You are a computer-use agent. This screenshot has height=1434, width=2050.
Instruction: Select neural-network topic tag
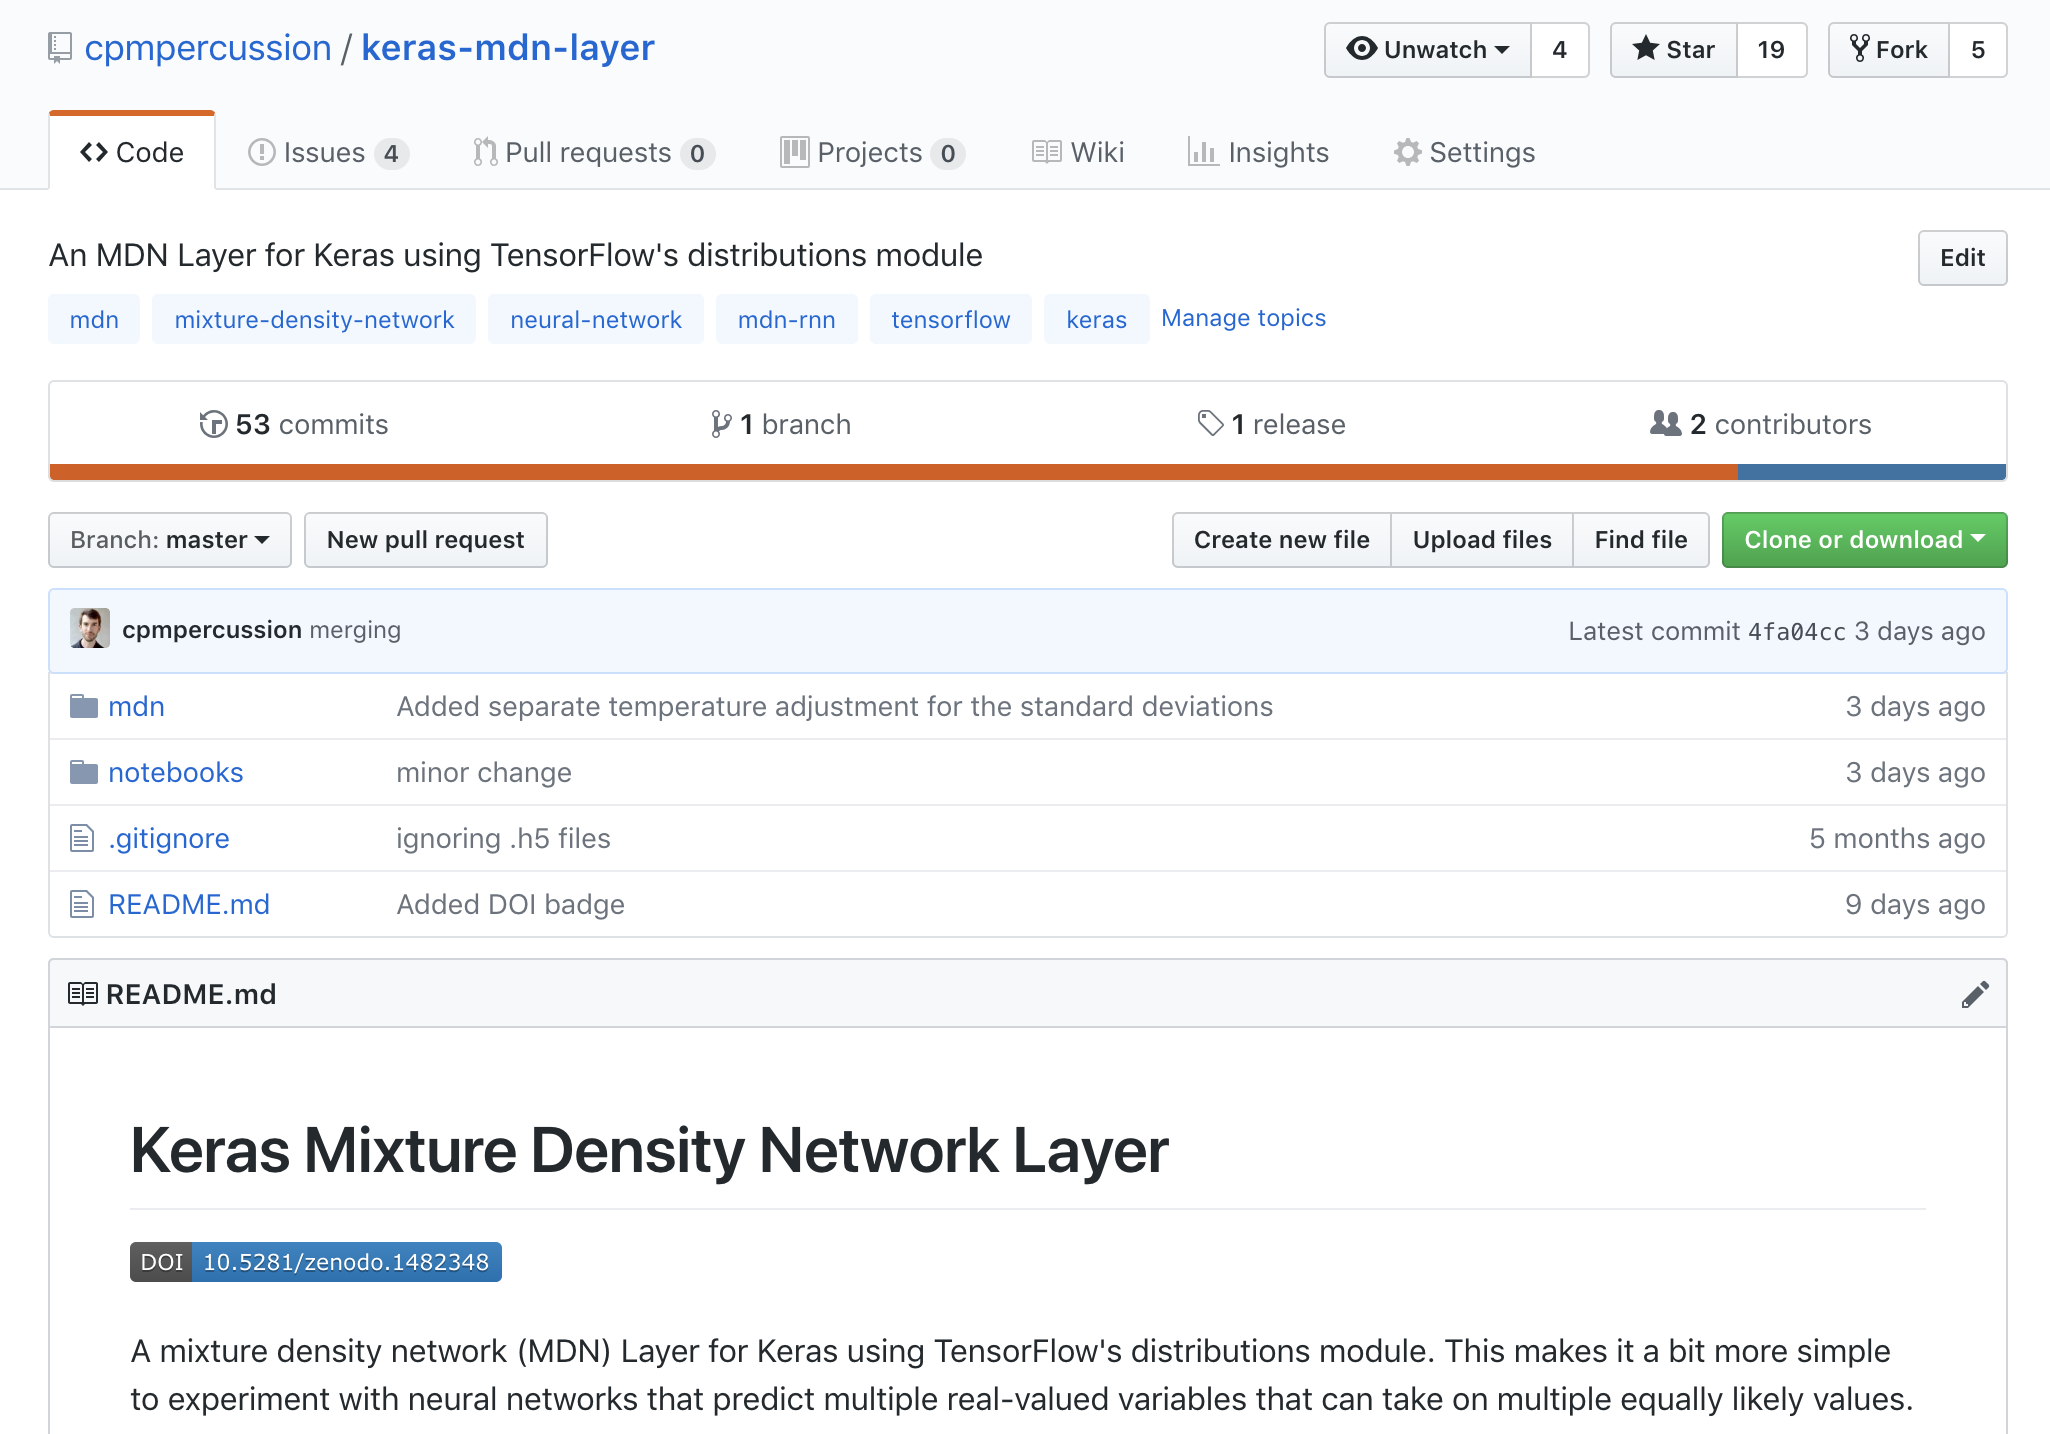[596, 320]
